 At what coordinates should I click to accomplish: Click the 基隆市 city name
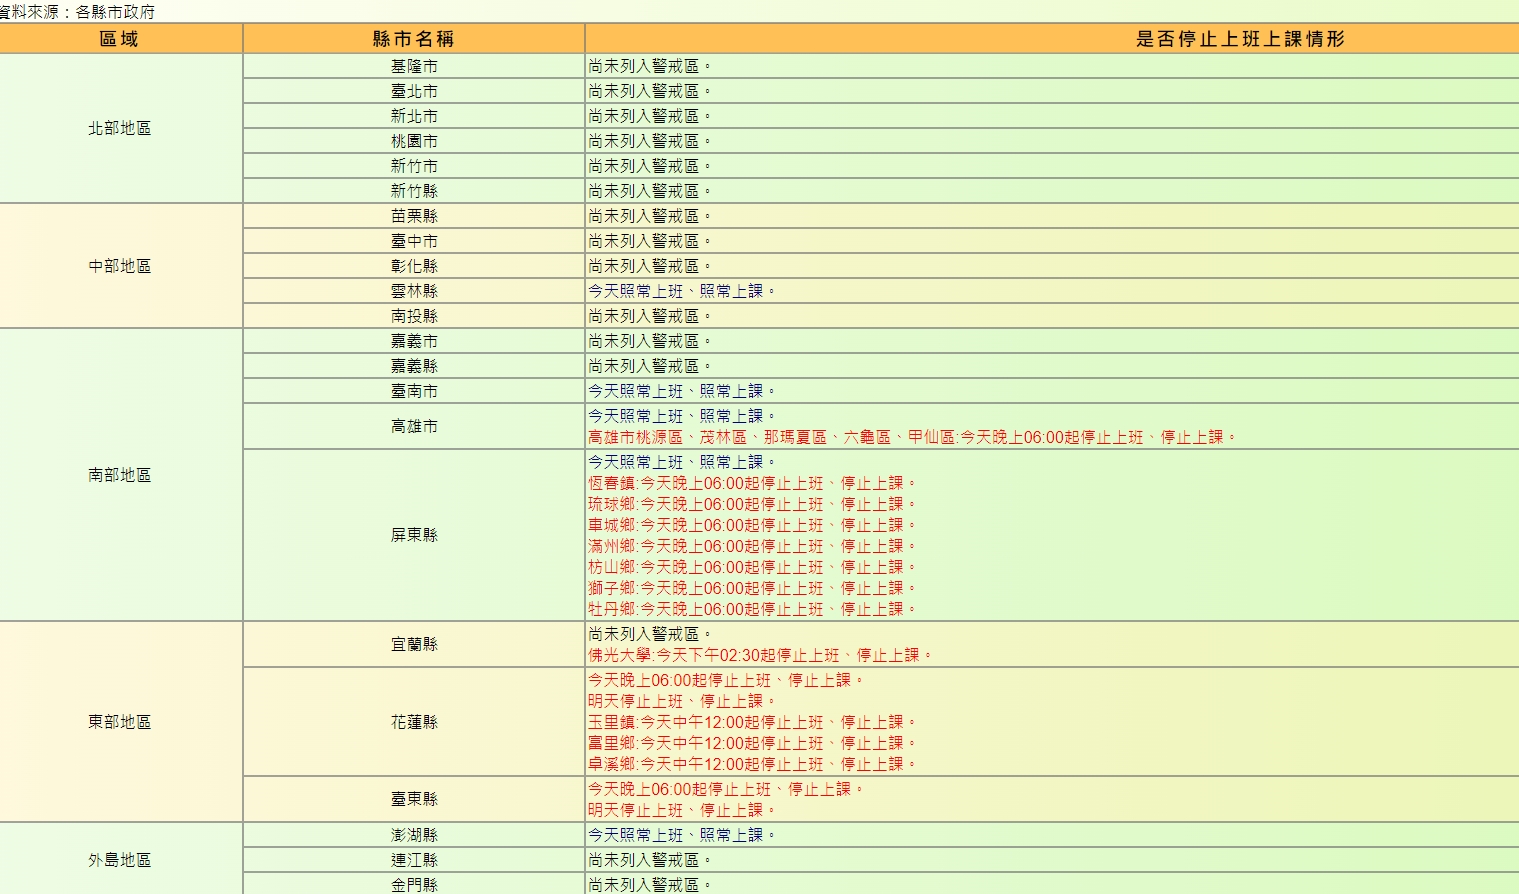click(x=414, y=66)
